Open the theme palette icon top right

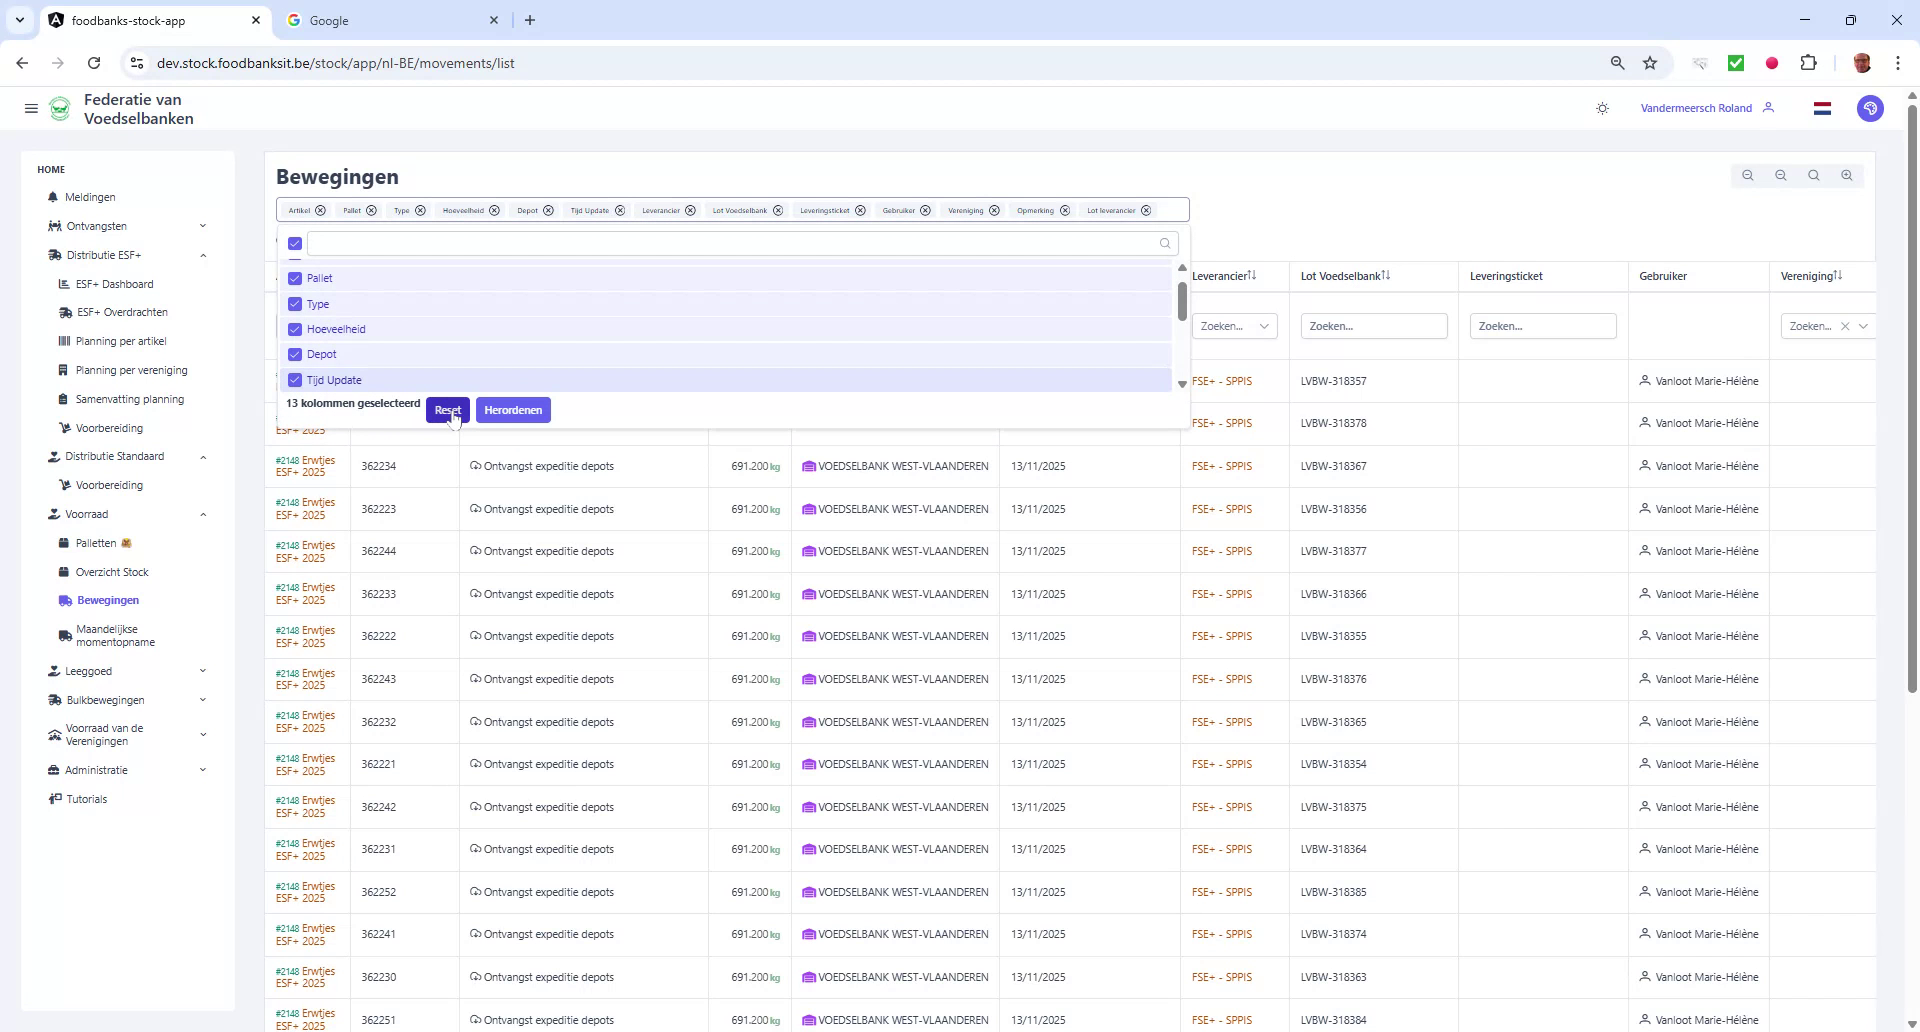pos(1871,108)
